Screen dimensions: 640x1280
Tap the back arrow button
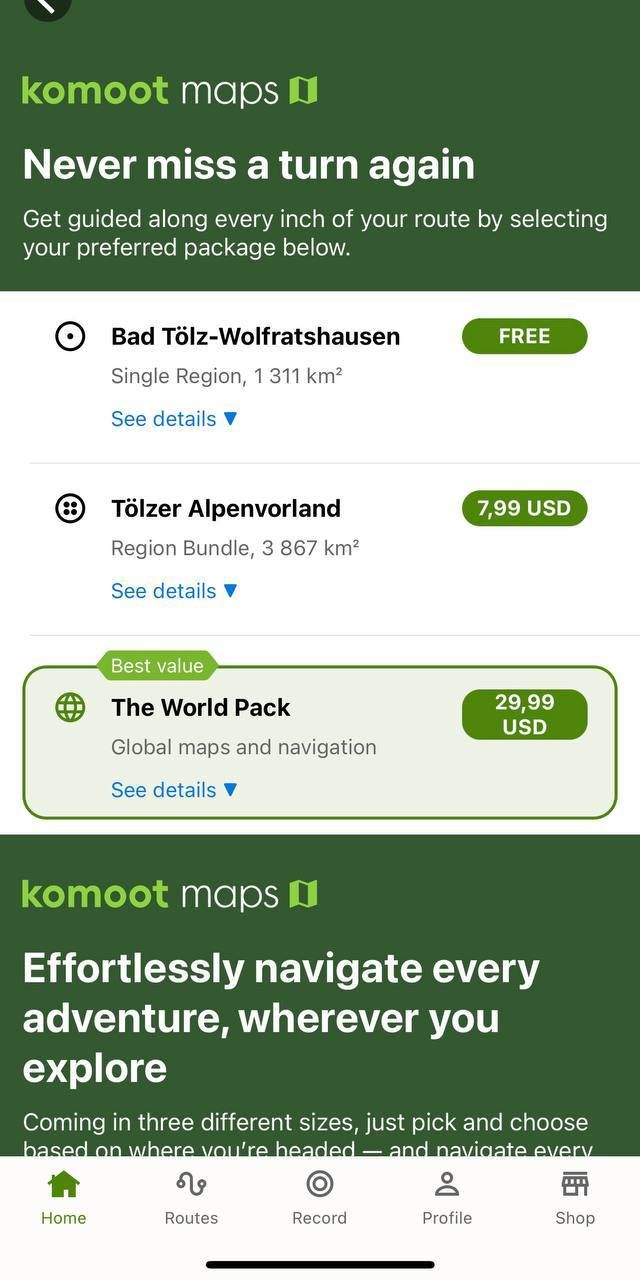click(46, 6)
